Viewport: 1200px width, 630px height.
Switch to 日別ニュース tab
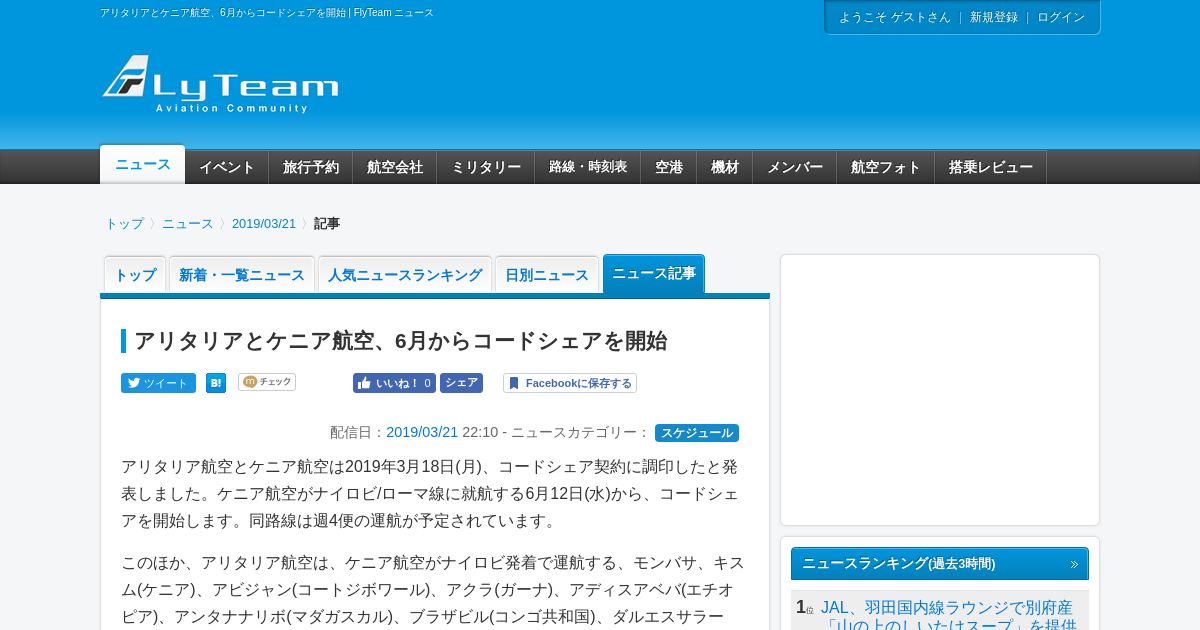pos(547,275)
